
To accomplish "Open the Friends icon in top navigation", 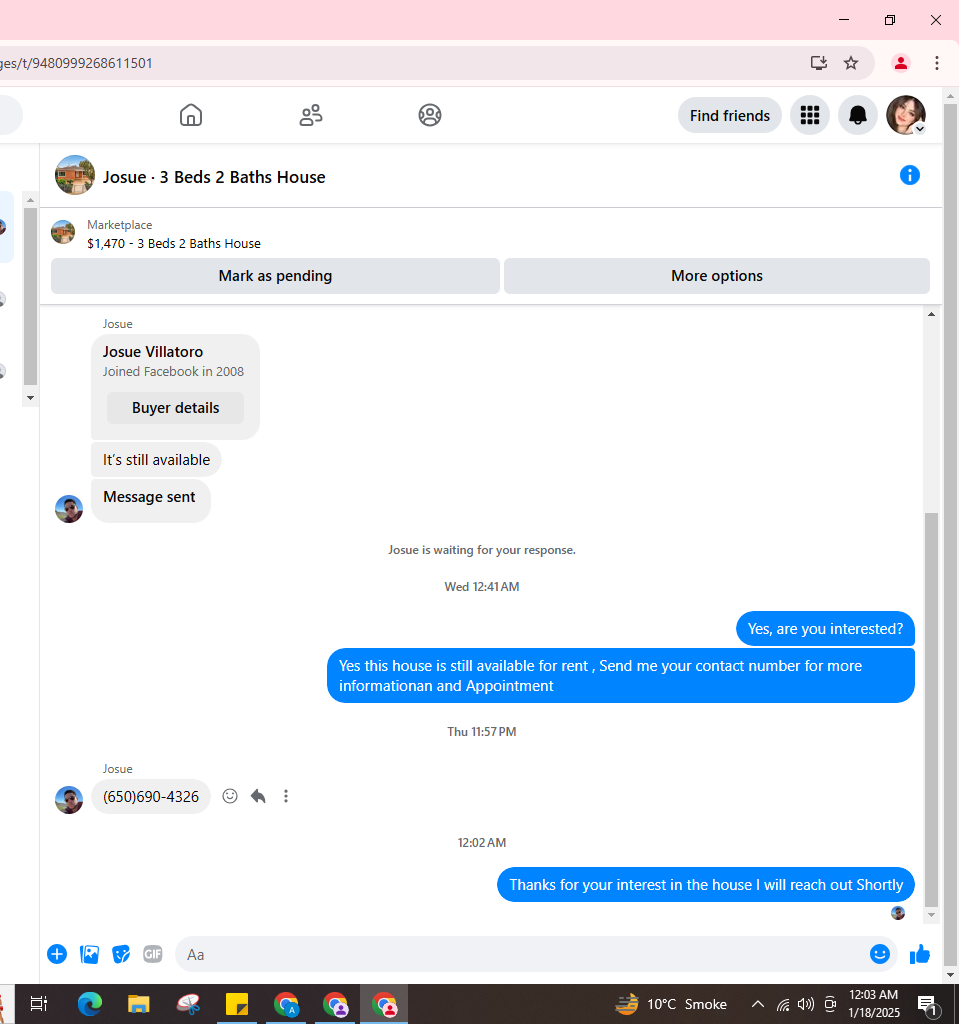I will click(x=311, y=115).
